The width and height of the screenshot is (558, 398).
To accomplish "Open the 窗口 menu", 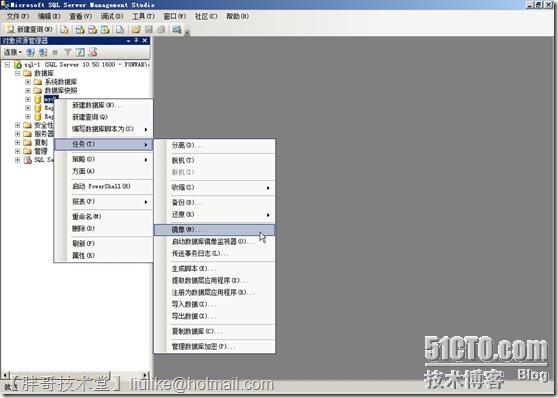I will tap(175, 16).
